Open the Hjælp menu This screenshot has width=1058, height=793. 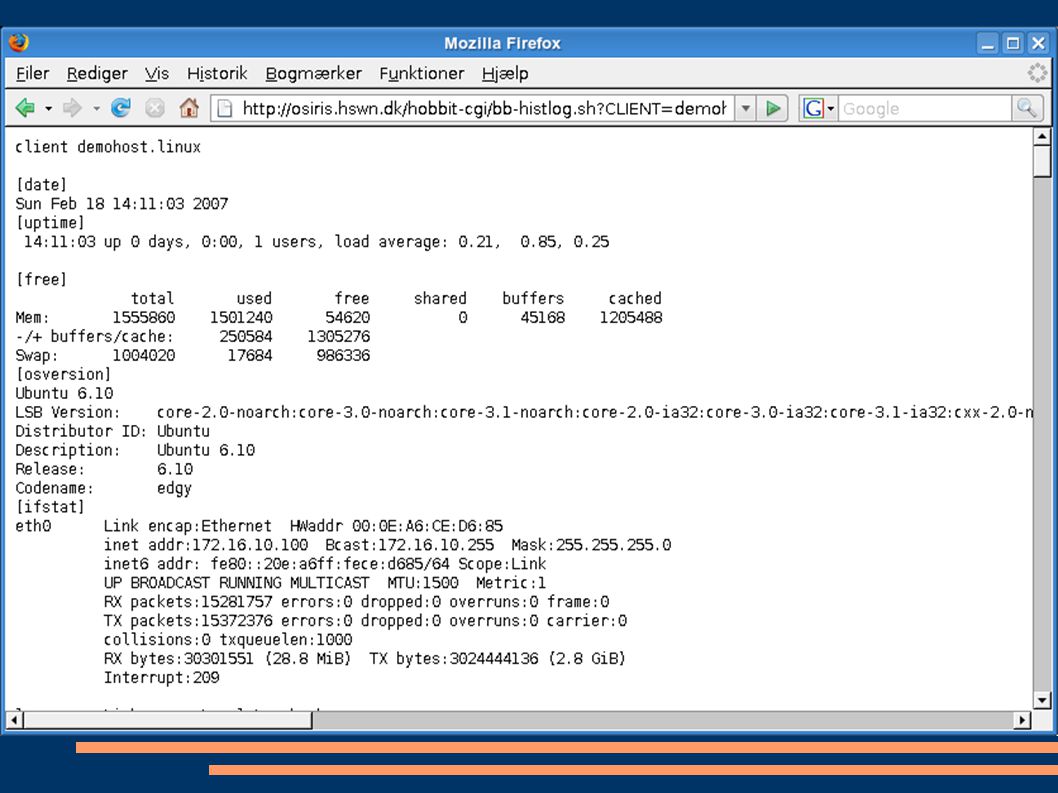click(x=505, y=74)
